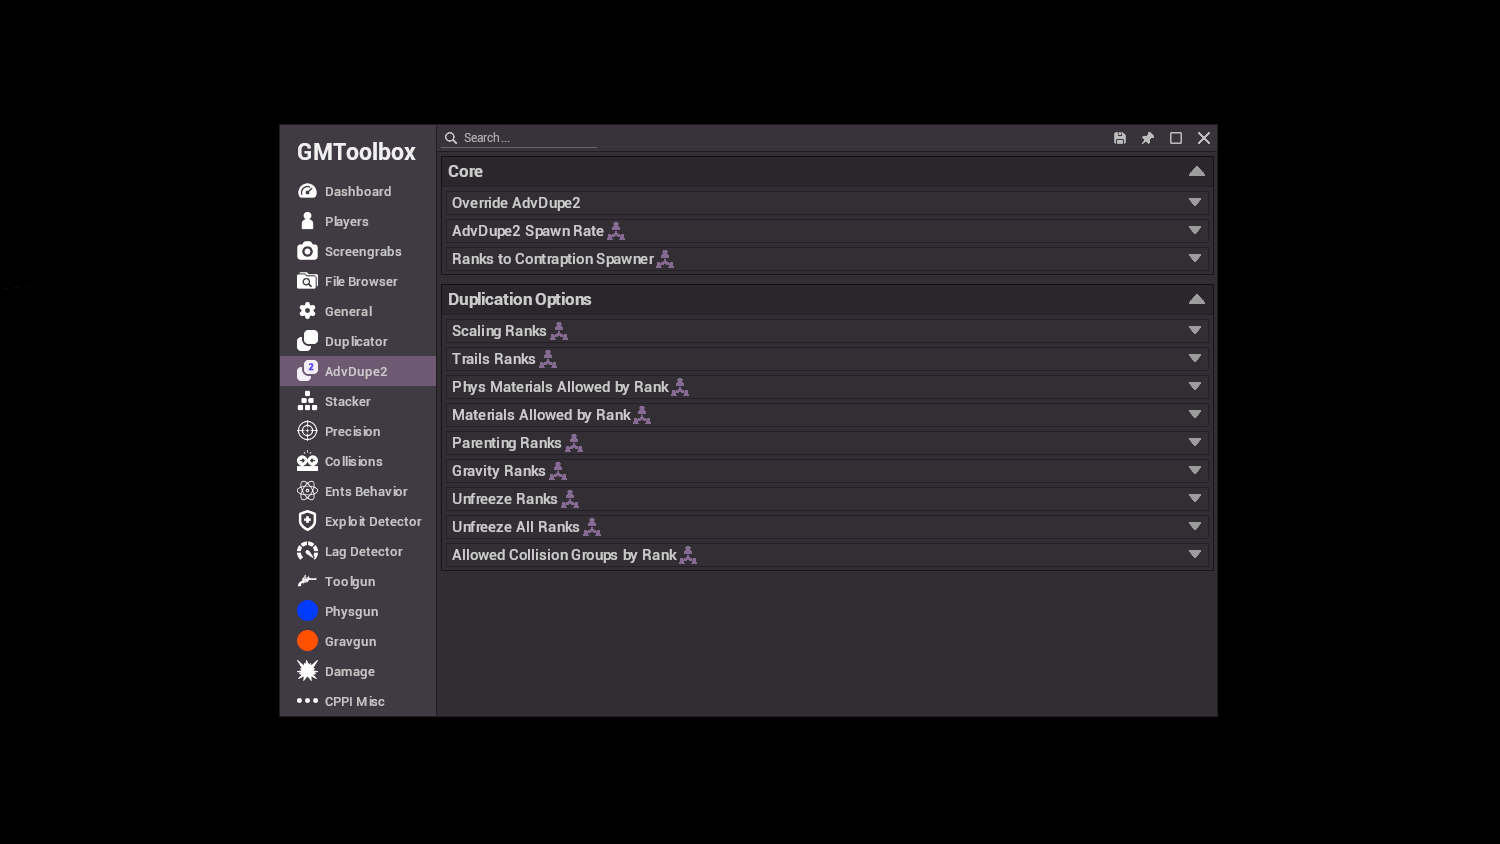Collapse the Duplication Options section
This screenshot has width=1500, height=844.
[1196, 299]
